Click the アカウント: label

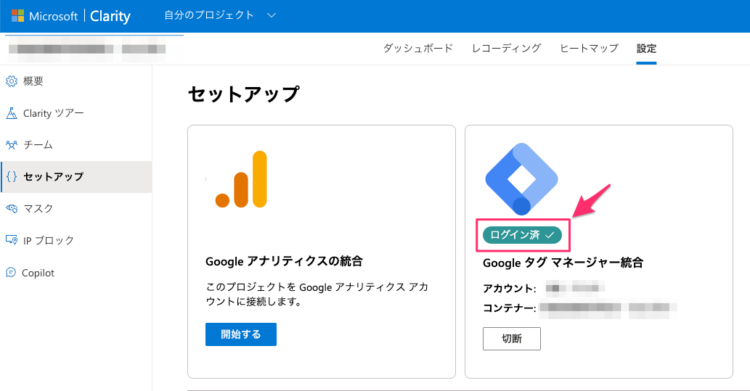pos(509,289)
